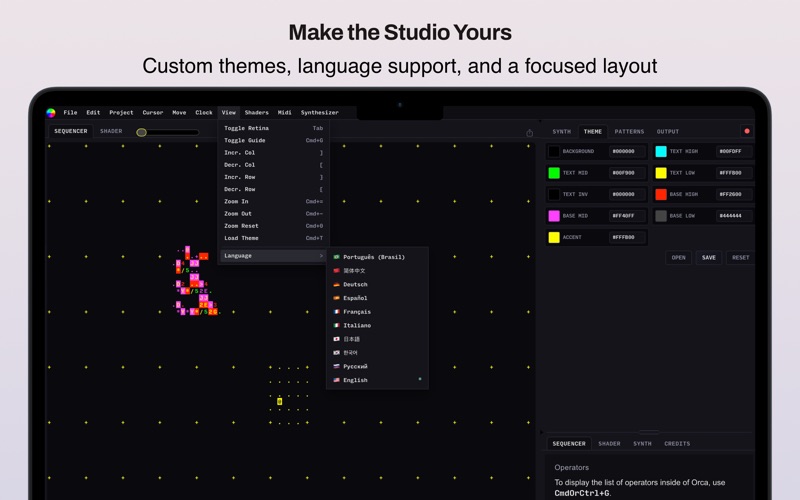Click the share icon above the sequencer grid
Viewport: 800px width, 500px height.
pos(530,133)
